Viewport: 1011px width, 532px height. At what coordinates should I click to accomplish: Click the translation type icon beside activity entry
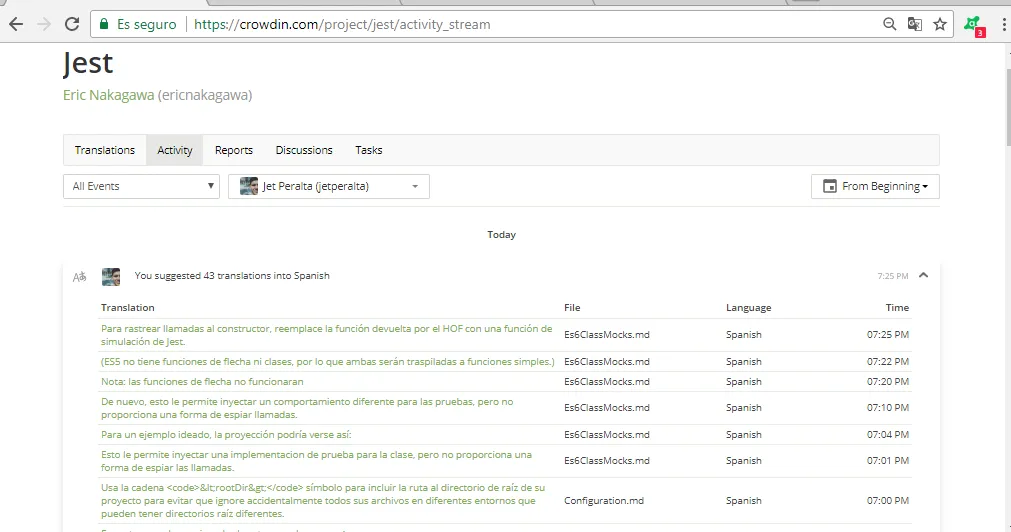[79, 277]
